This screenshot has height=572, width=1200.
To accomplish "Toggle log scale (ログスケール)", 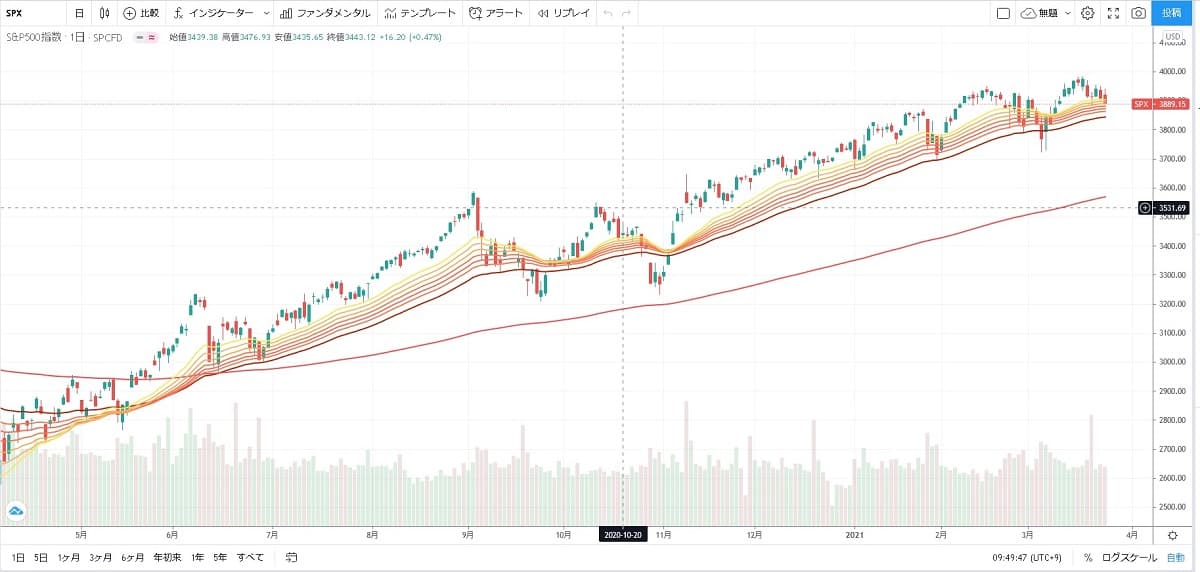I will coord(1129,557).
